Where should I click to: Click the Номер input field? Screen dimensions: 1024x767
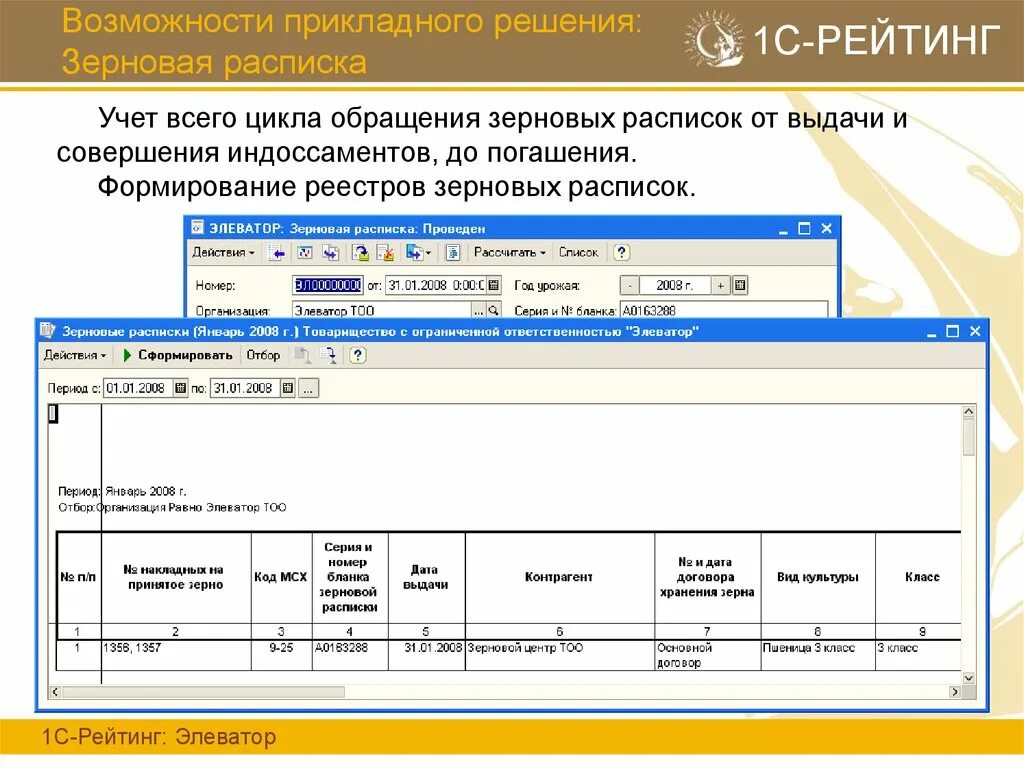(327, 285)
